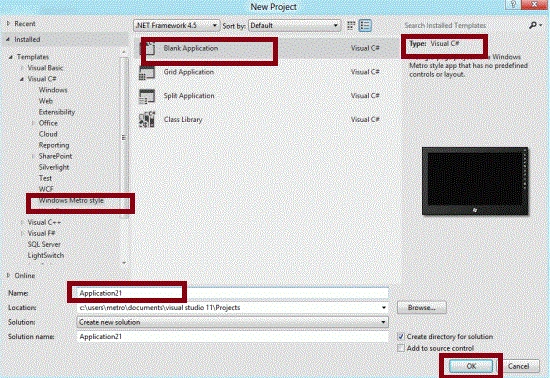550x378 pixels.
Task: Click the OK button
Action: [x=471, y=366]
